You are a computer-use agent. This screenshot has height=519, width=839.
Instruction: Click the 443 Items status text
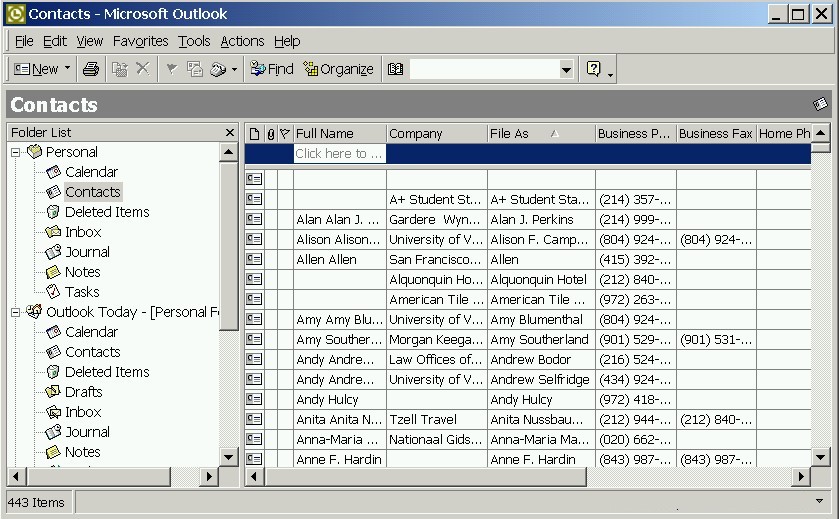(x=36, y=502)
